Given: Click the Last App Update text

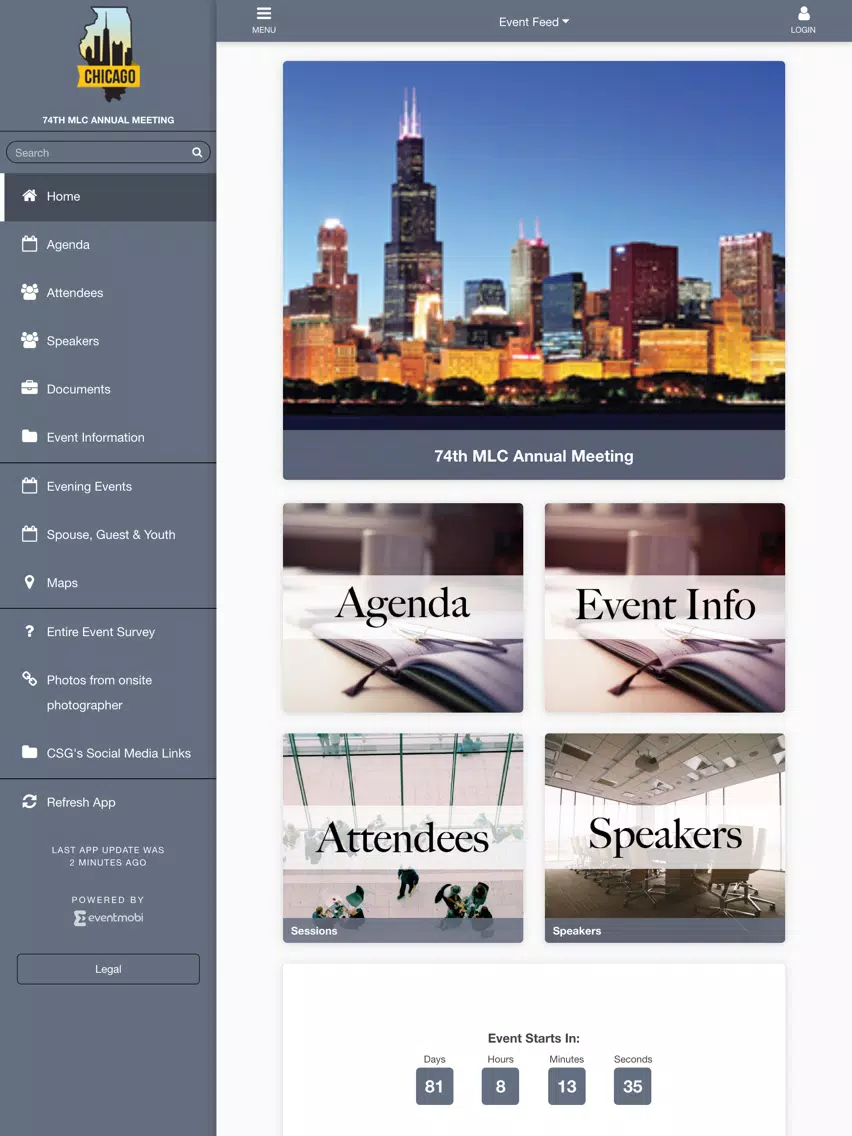Looking at the screenshot, I should (x=108, y=856).
